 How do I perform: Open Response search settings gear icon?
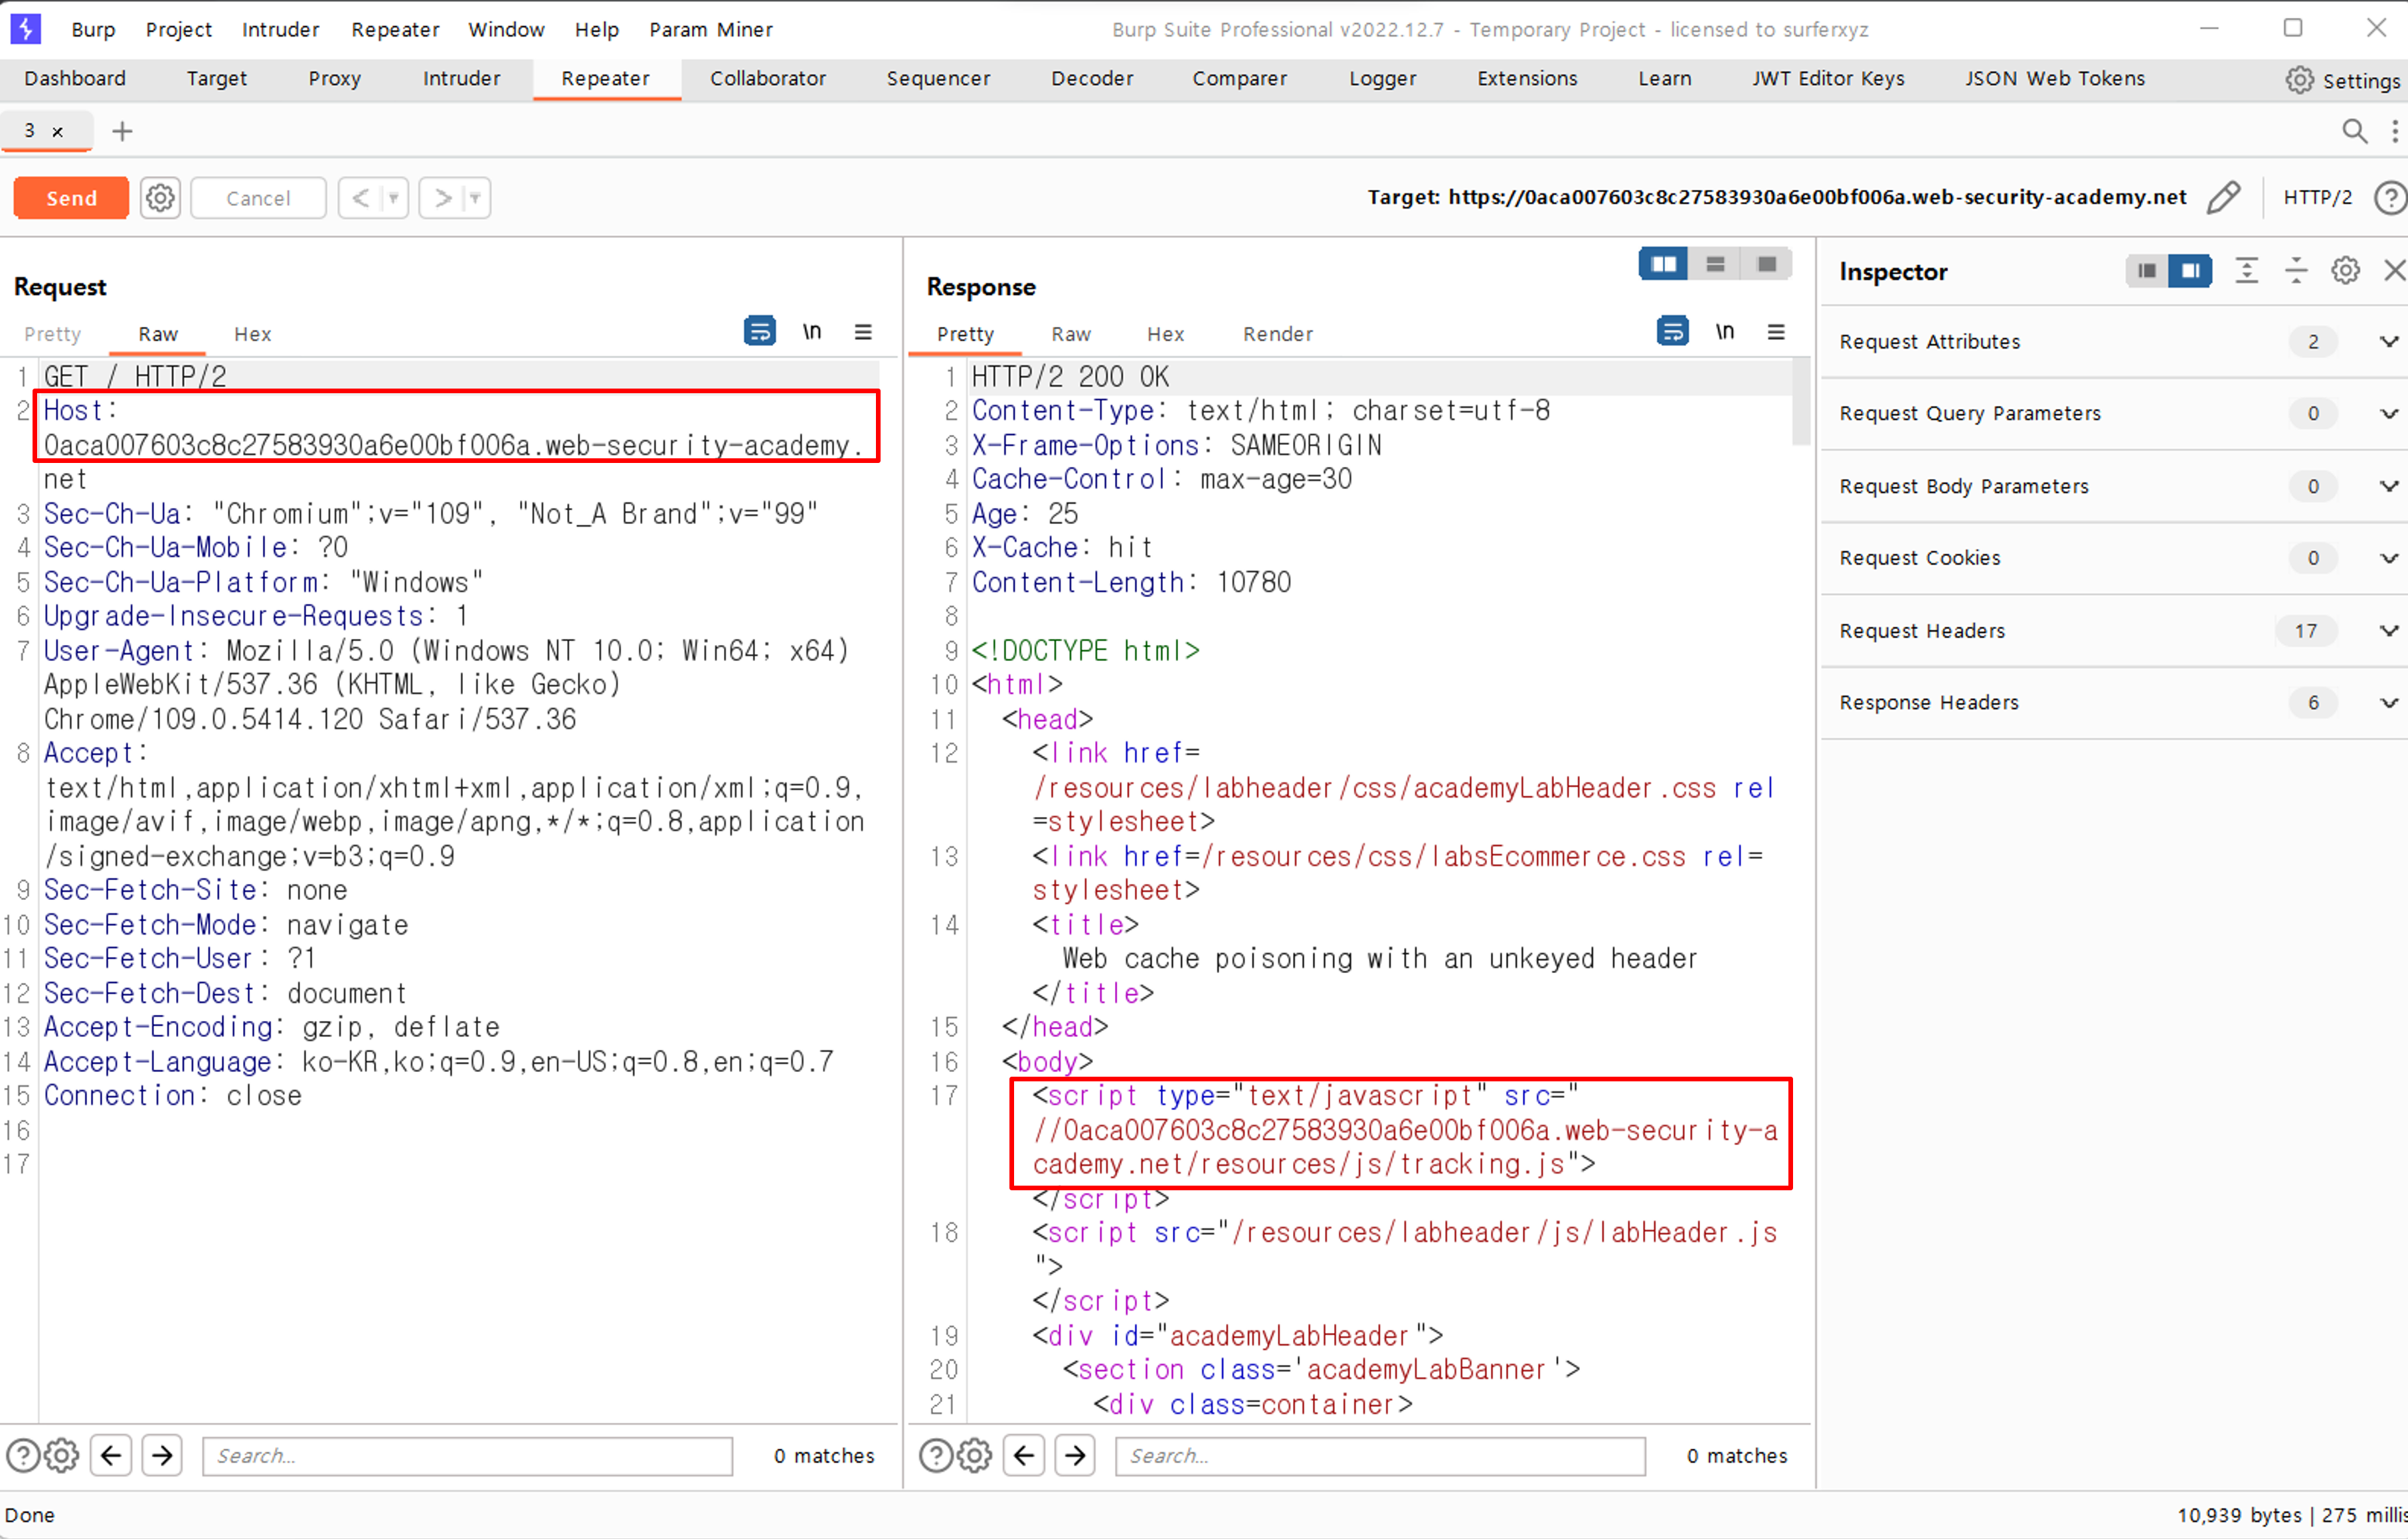pyautogui.click(x=975, y=1456)
